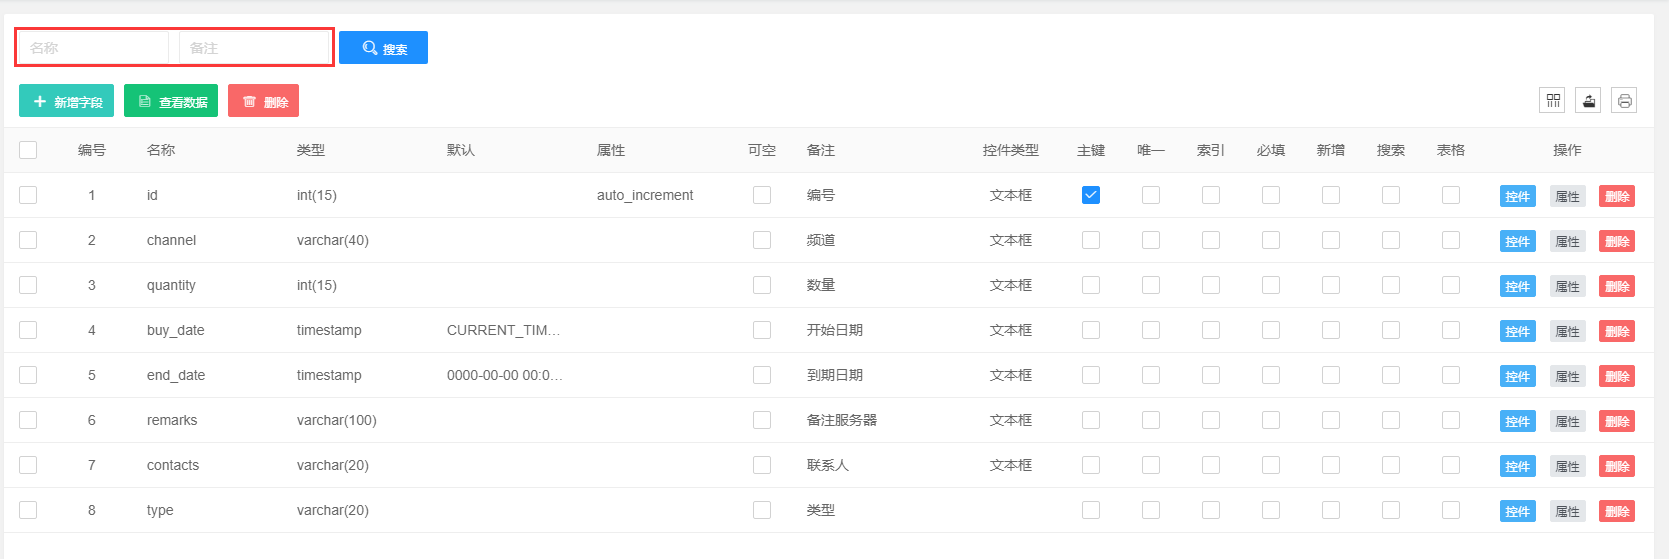Focus the 备注 search input
Viewport: 1669px width, 559px height.
[254, 48]
